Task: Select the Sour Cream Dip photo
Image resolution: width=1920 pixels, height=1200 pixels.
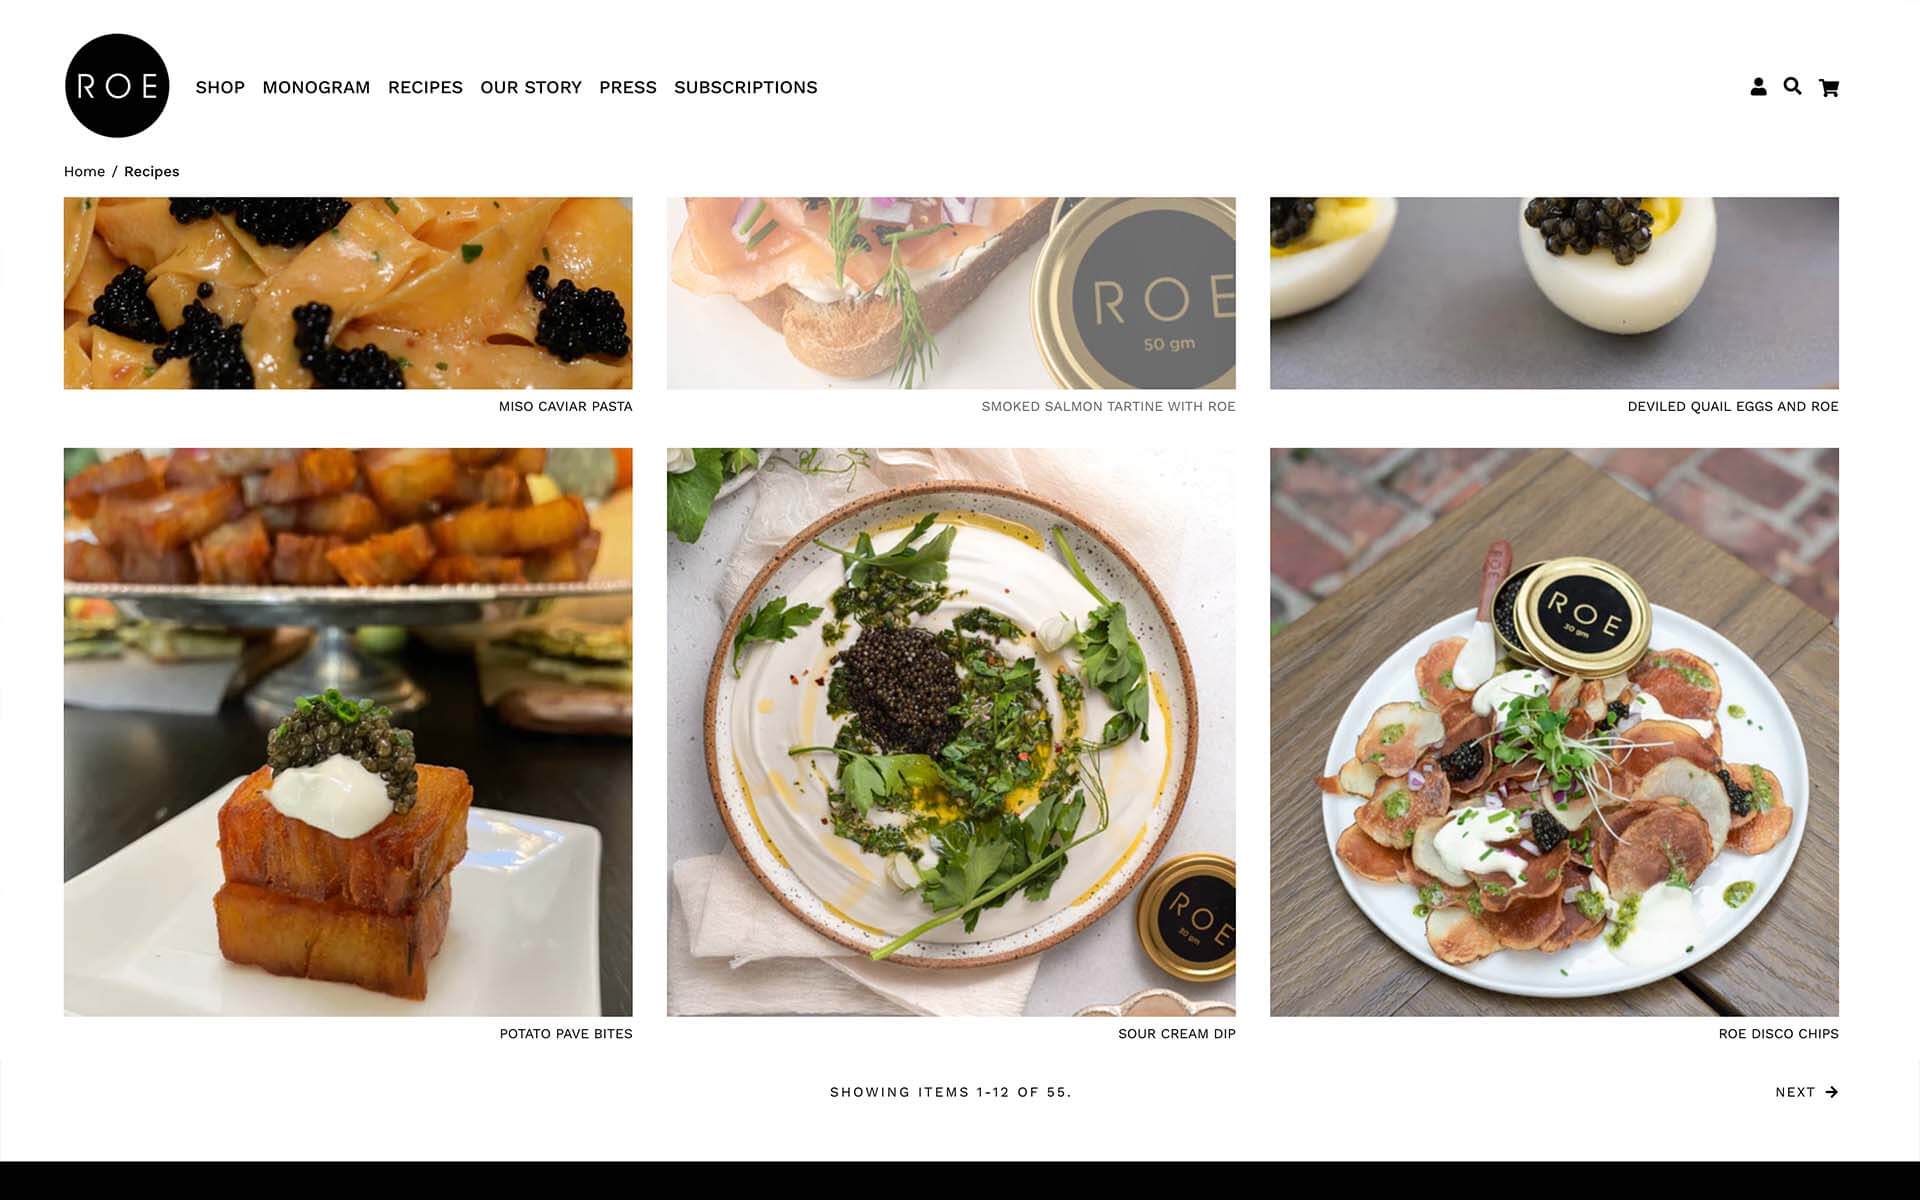Action: click(951, 732)
